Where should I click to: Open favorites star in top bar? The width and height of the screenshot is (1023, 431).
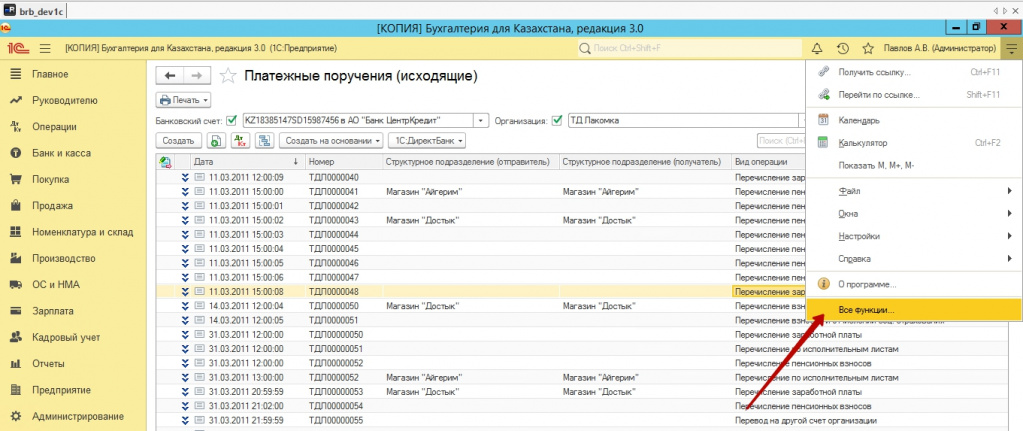(x=868, y=48)
